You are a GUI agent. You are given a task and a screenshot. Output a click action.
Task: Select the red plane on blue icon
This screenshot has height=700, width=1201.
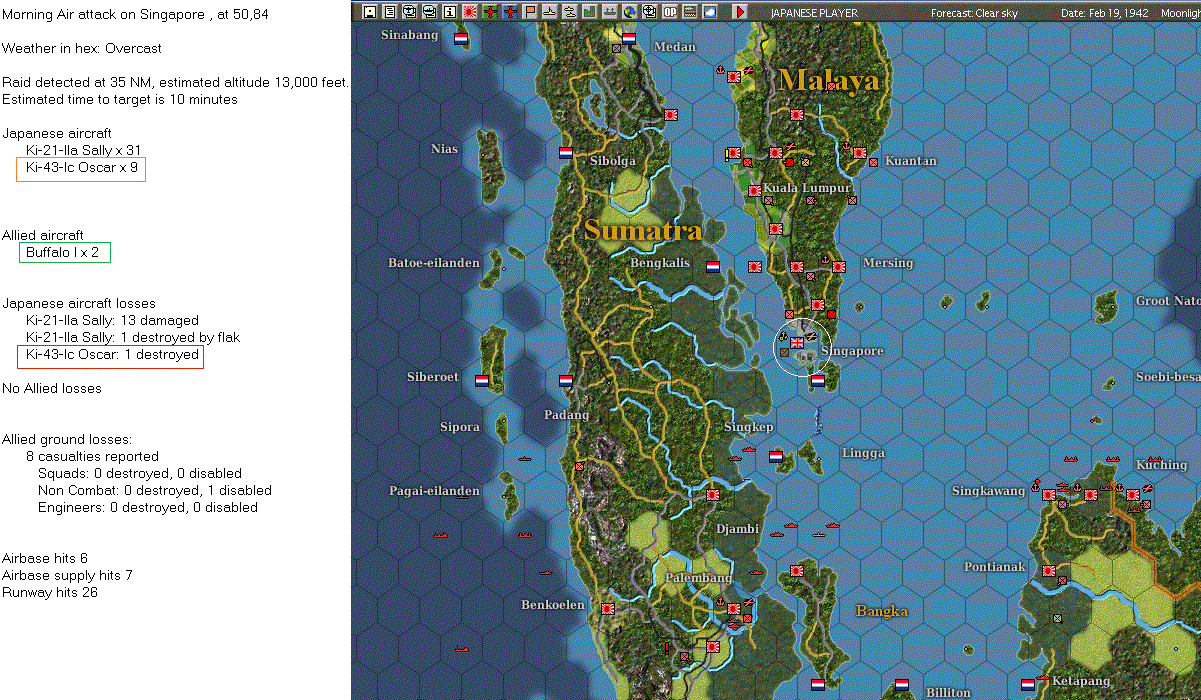point(510,12)
